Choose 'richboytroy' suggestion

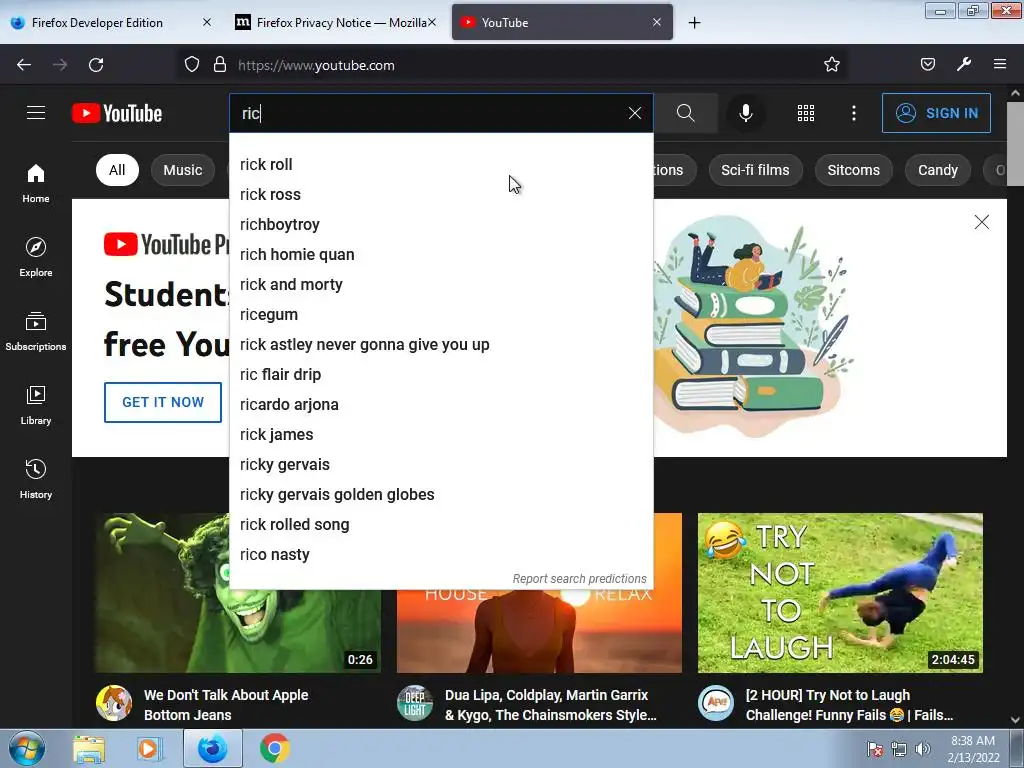tap(441, 225)
